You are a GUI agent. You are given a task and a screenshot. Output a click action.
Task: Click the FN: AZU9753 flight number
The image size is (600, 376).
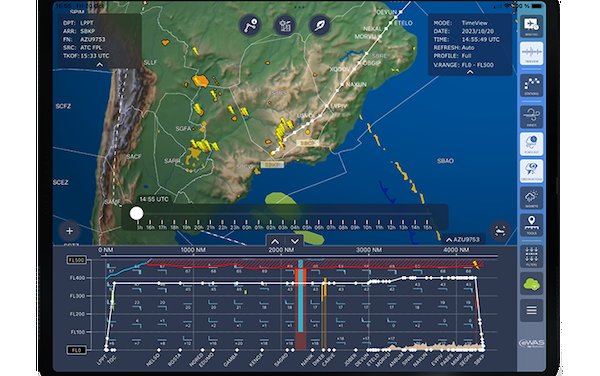point(84,39)
